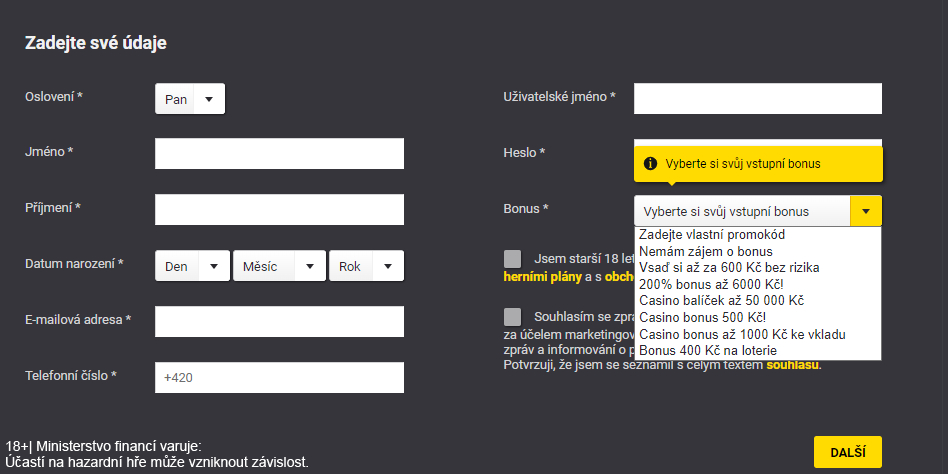This screenshot has height=474, width=948.
Task: Click the Datum narození label
Action: pyautogui.click(x=74, y=264)
